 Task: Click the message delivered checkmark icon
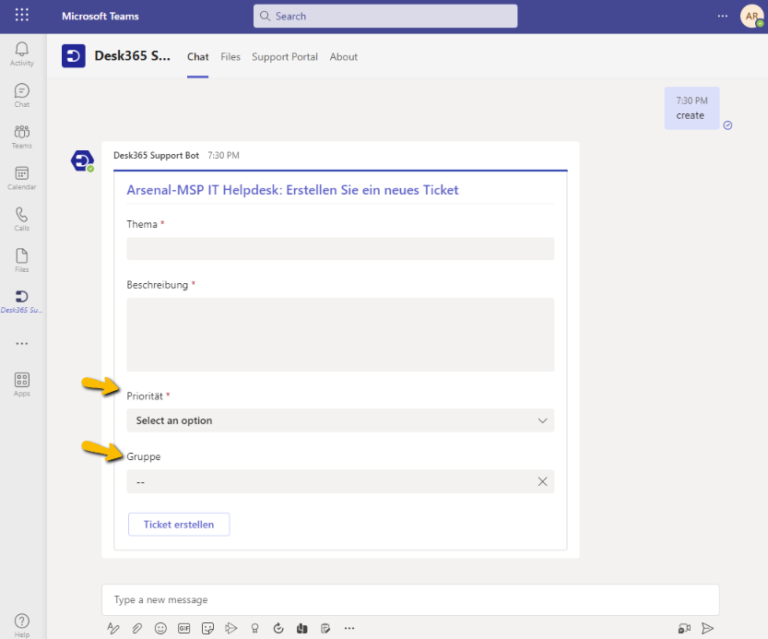728,125
